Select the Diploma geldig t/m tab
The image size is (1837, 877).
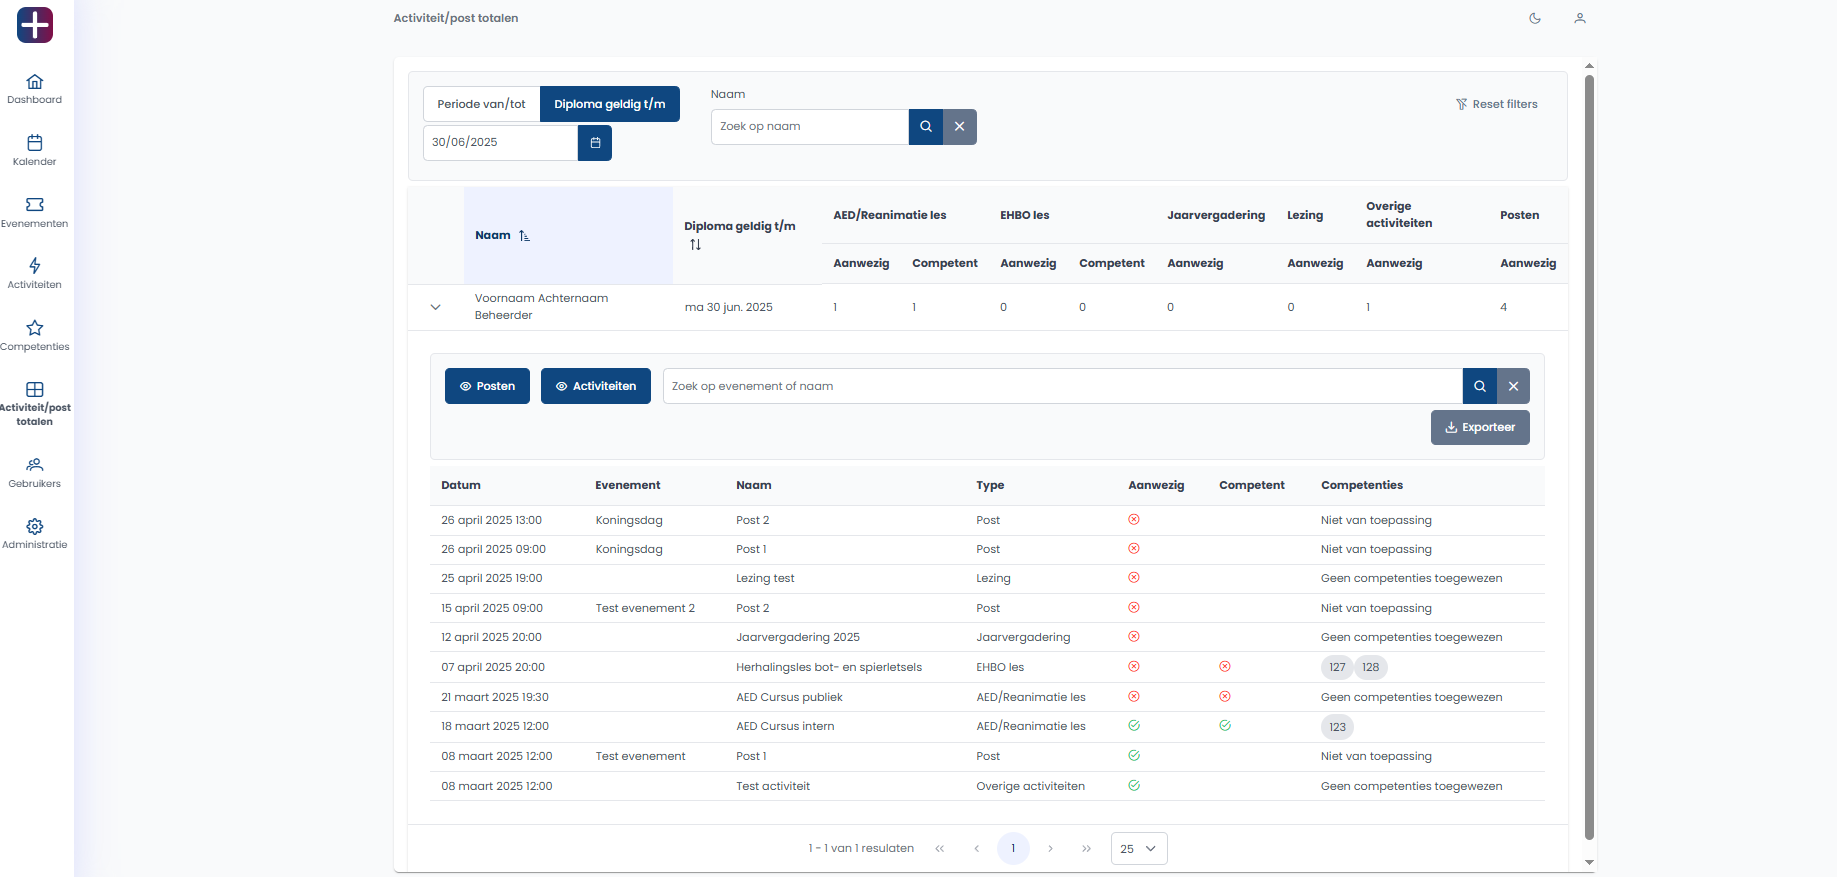(x=609, y=104)
